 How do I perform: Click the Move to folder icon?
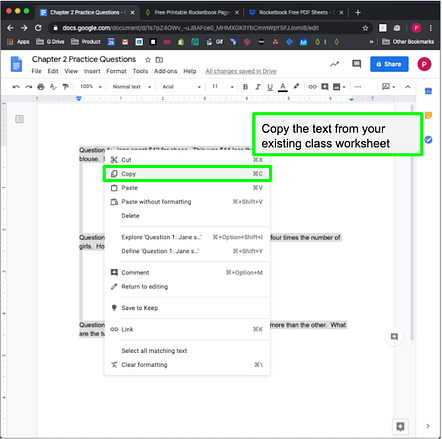[x=159, y=60]
